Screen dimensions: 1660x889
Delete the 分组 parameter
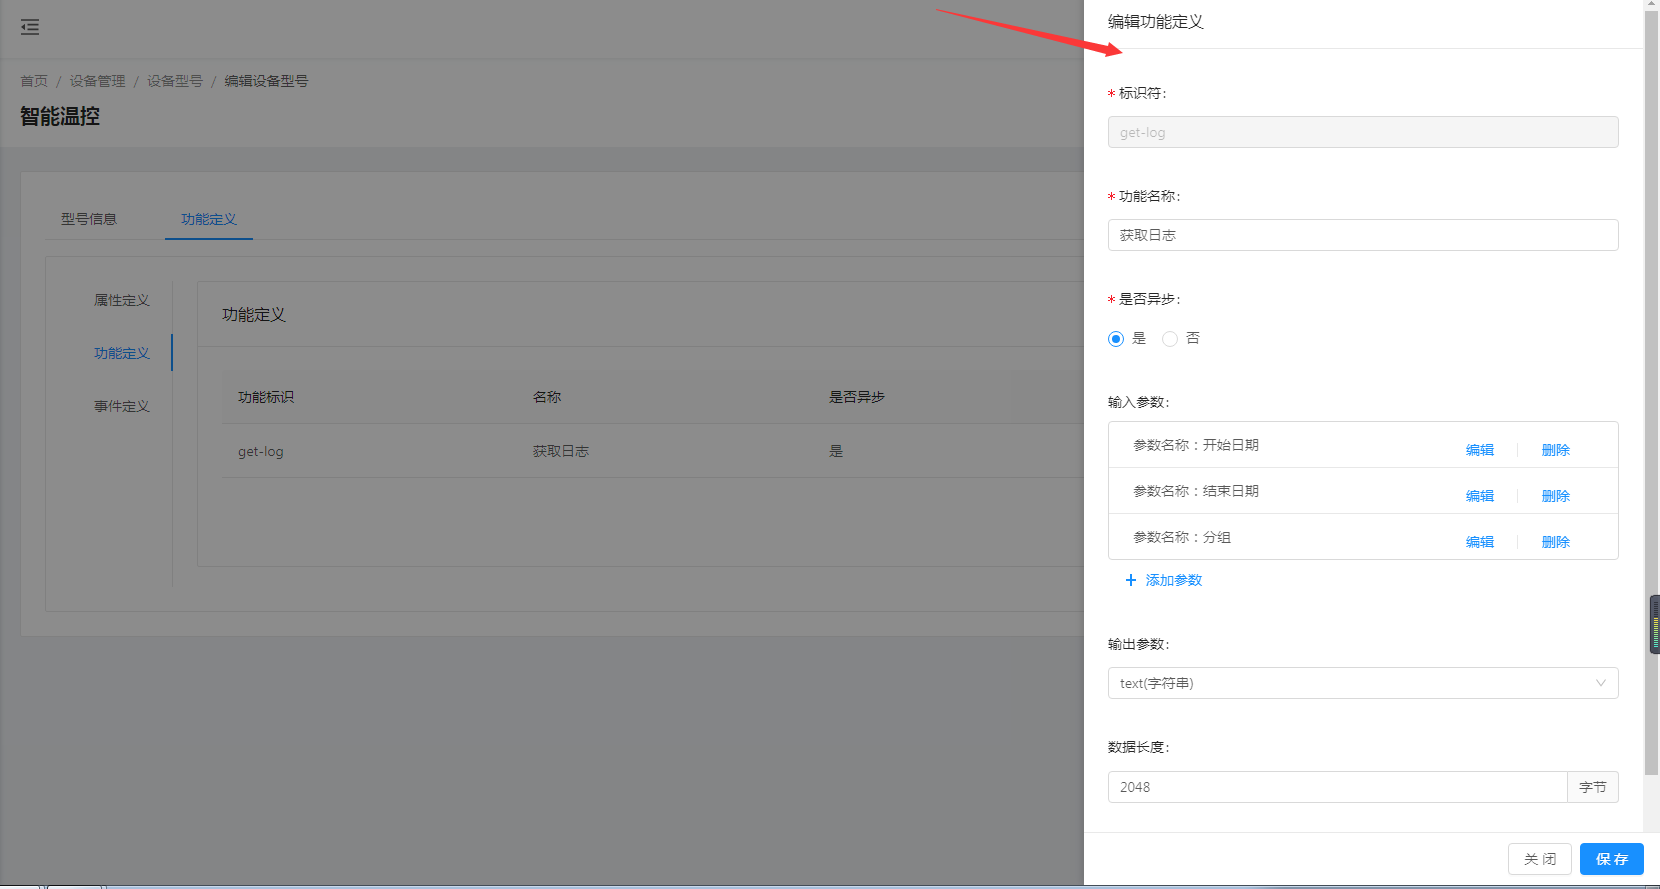(1556, 542)
